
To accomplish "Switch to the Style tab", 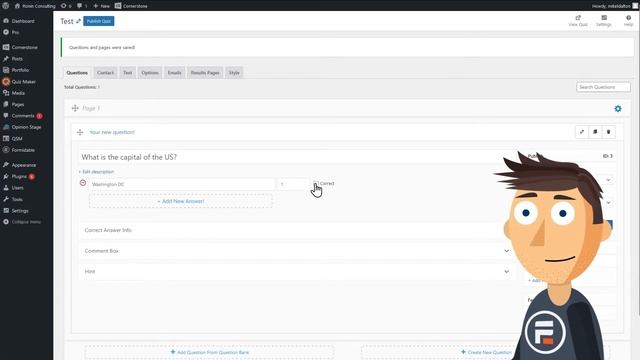I will [x=234, y=73].
